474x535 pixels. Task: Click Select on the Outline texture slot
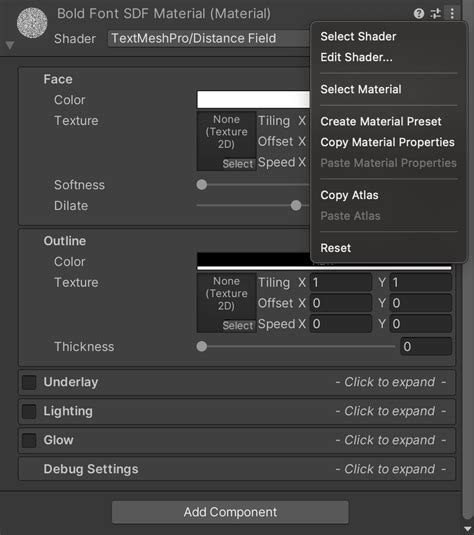point(238,326)
